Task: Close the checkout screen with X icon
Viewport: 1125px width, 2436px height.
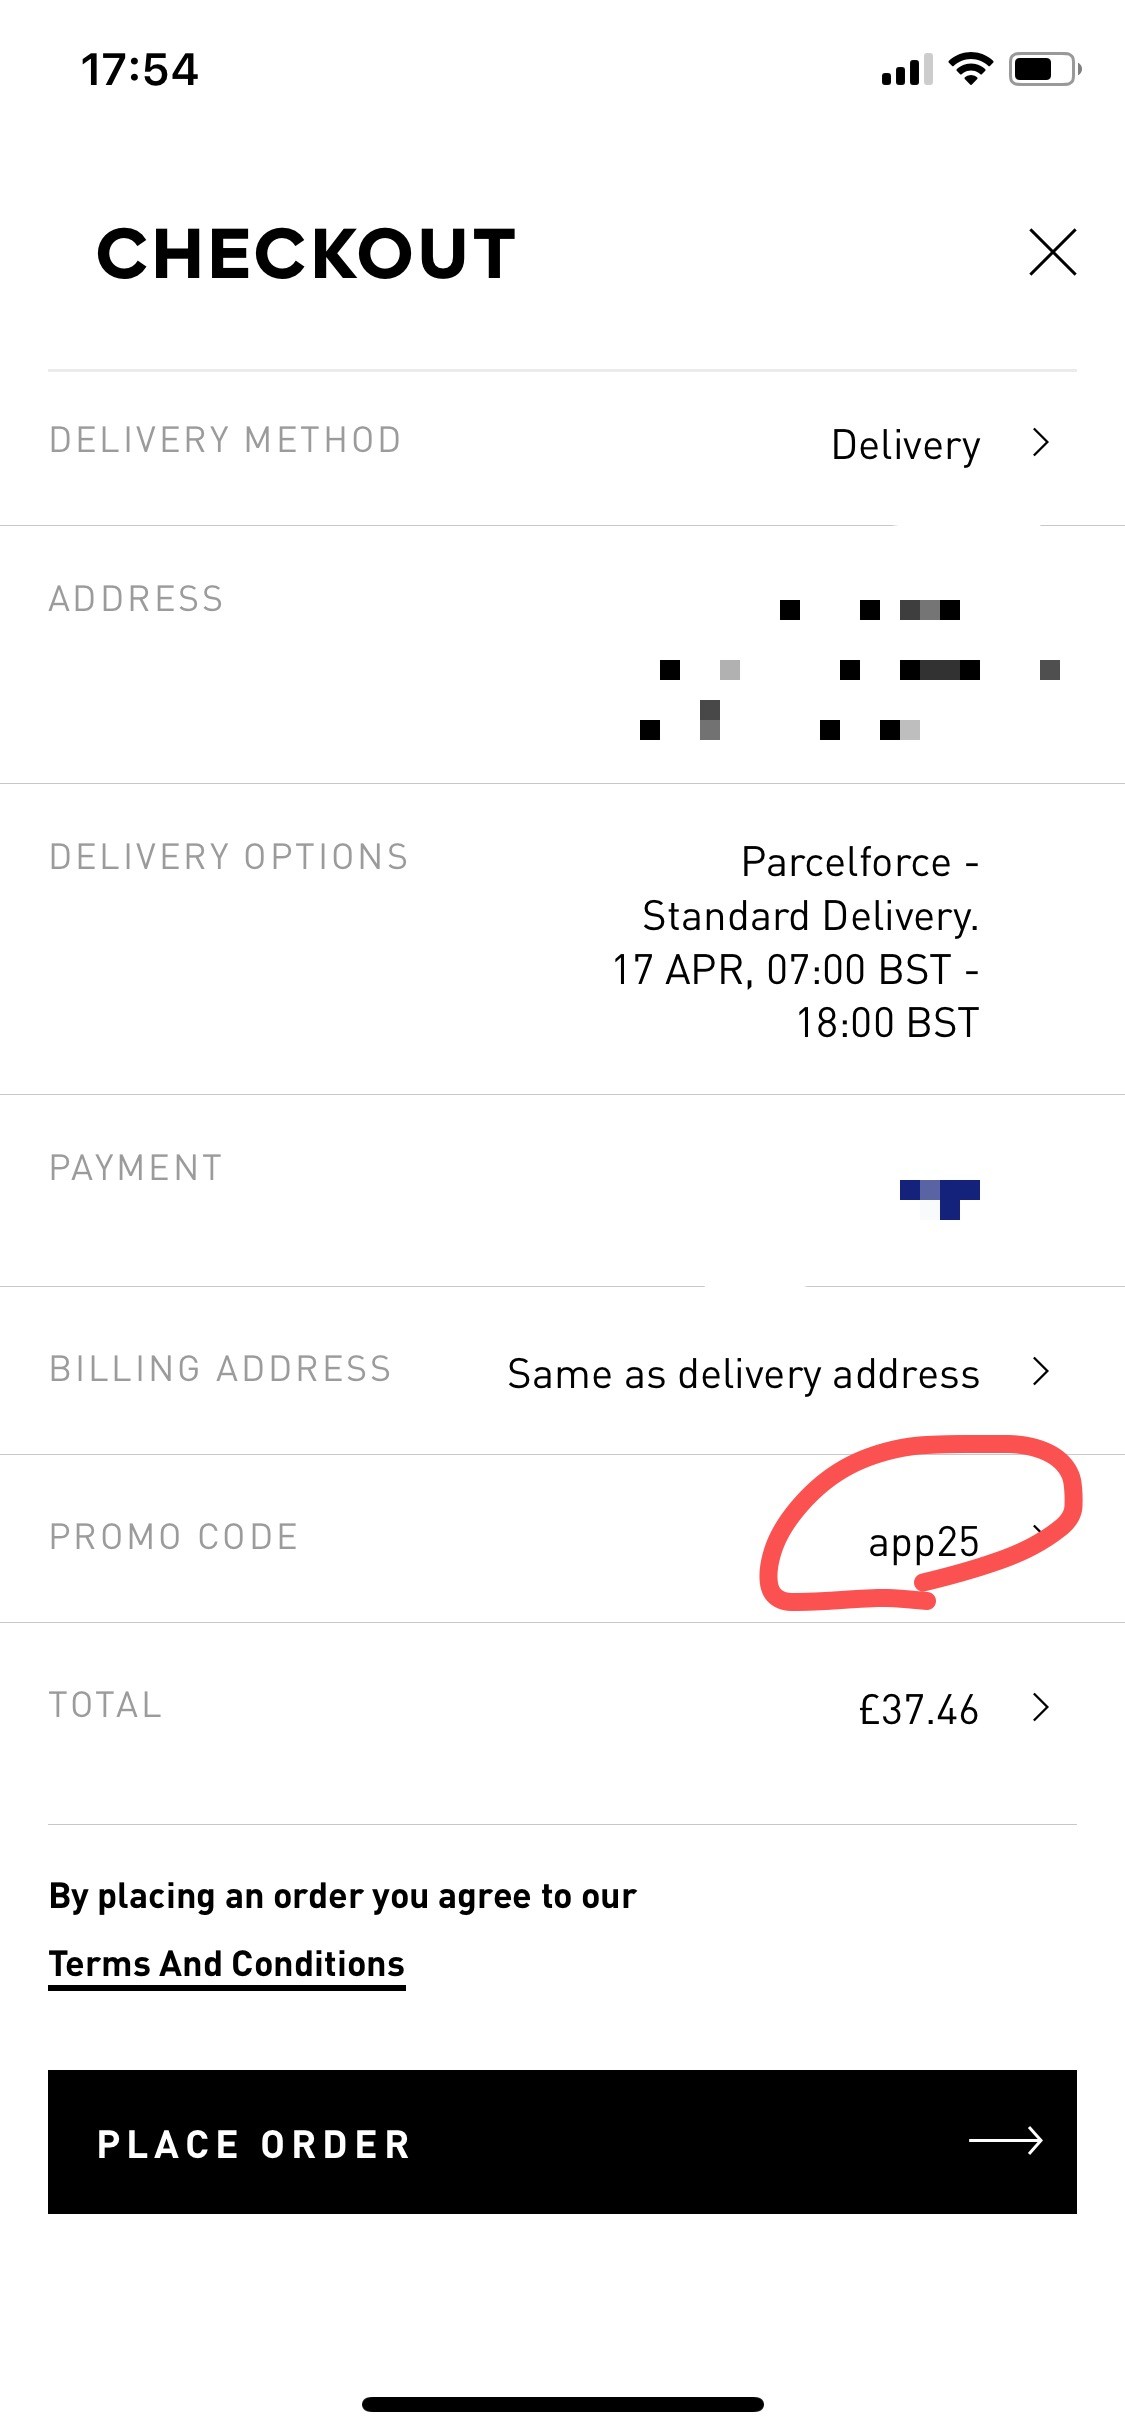Action: point(1053,252)
